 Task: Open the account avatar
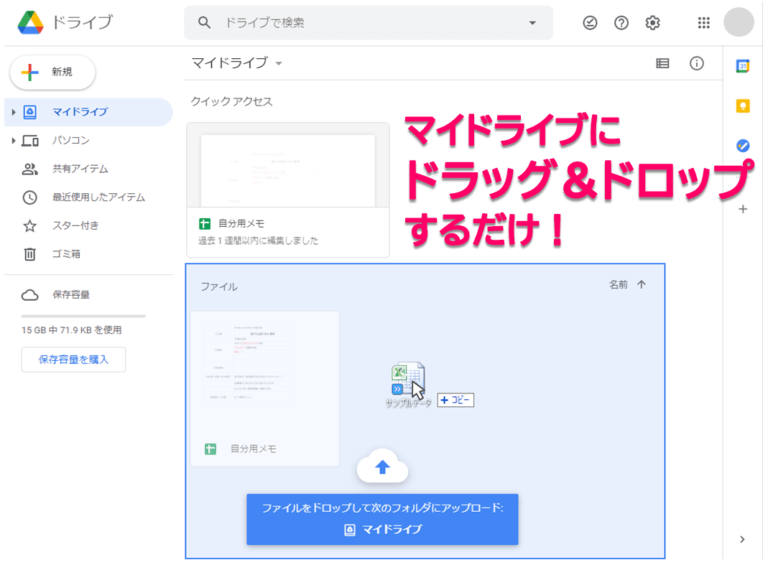[739, 22]
